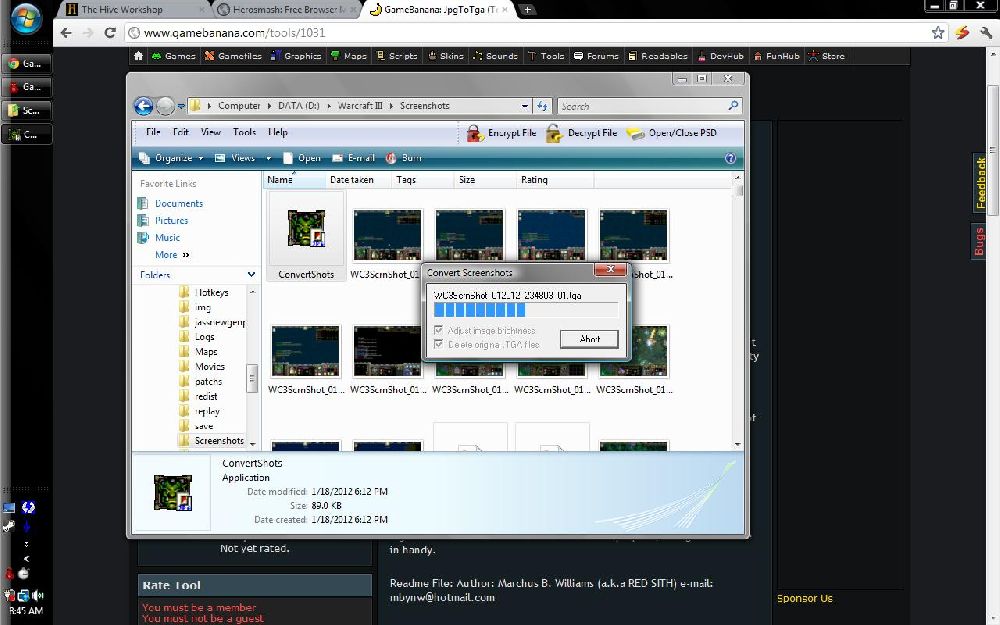Click the E-mail toolbar button
Screen dimensions: 1000x625
click(x=353, y=158)
